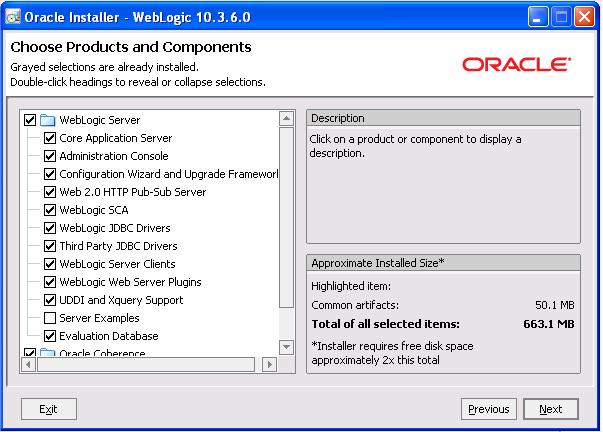
Task: Uncheck the Administration Console checkbox
Action: [x=50, y=156]
